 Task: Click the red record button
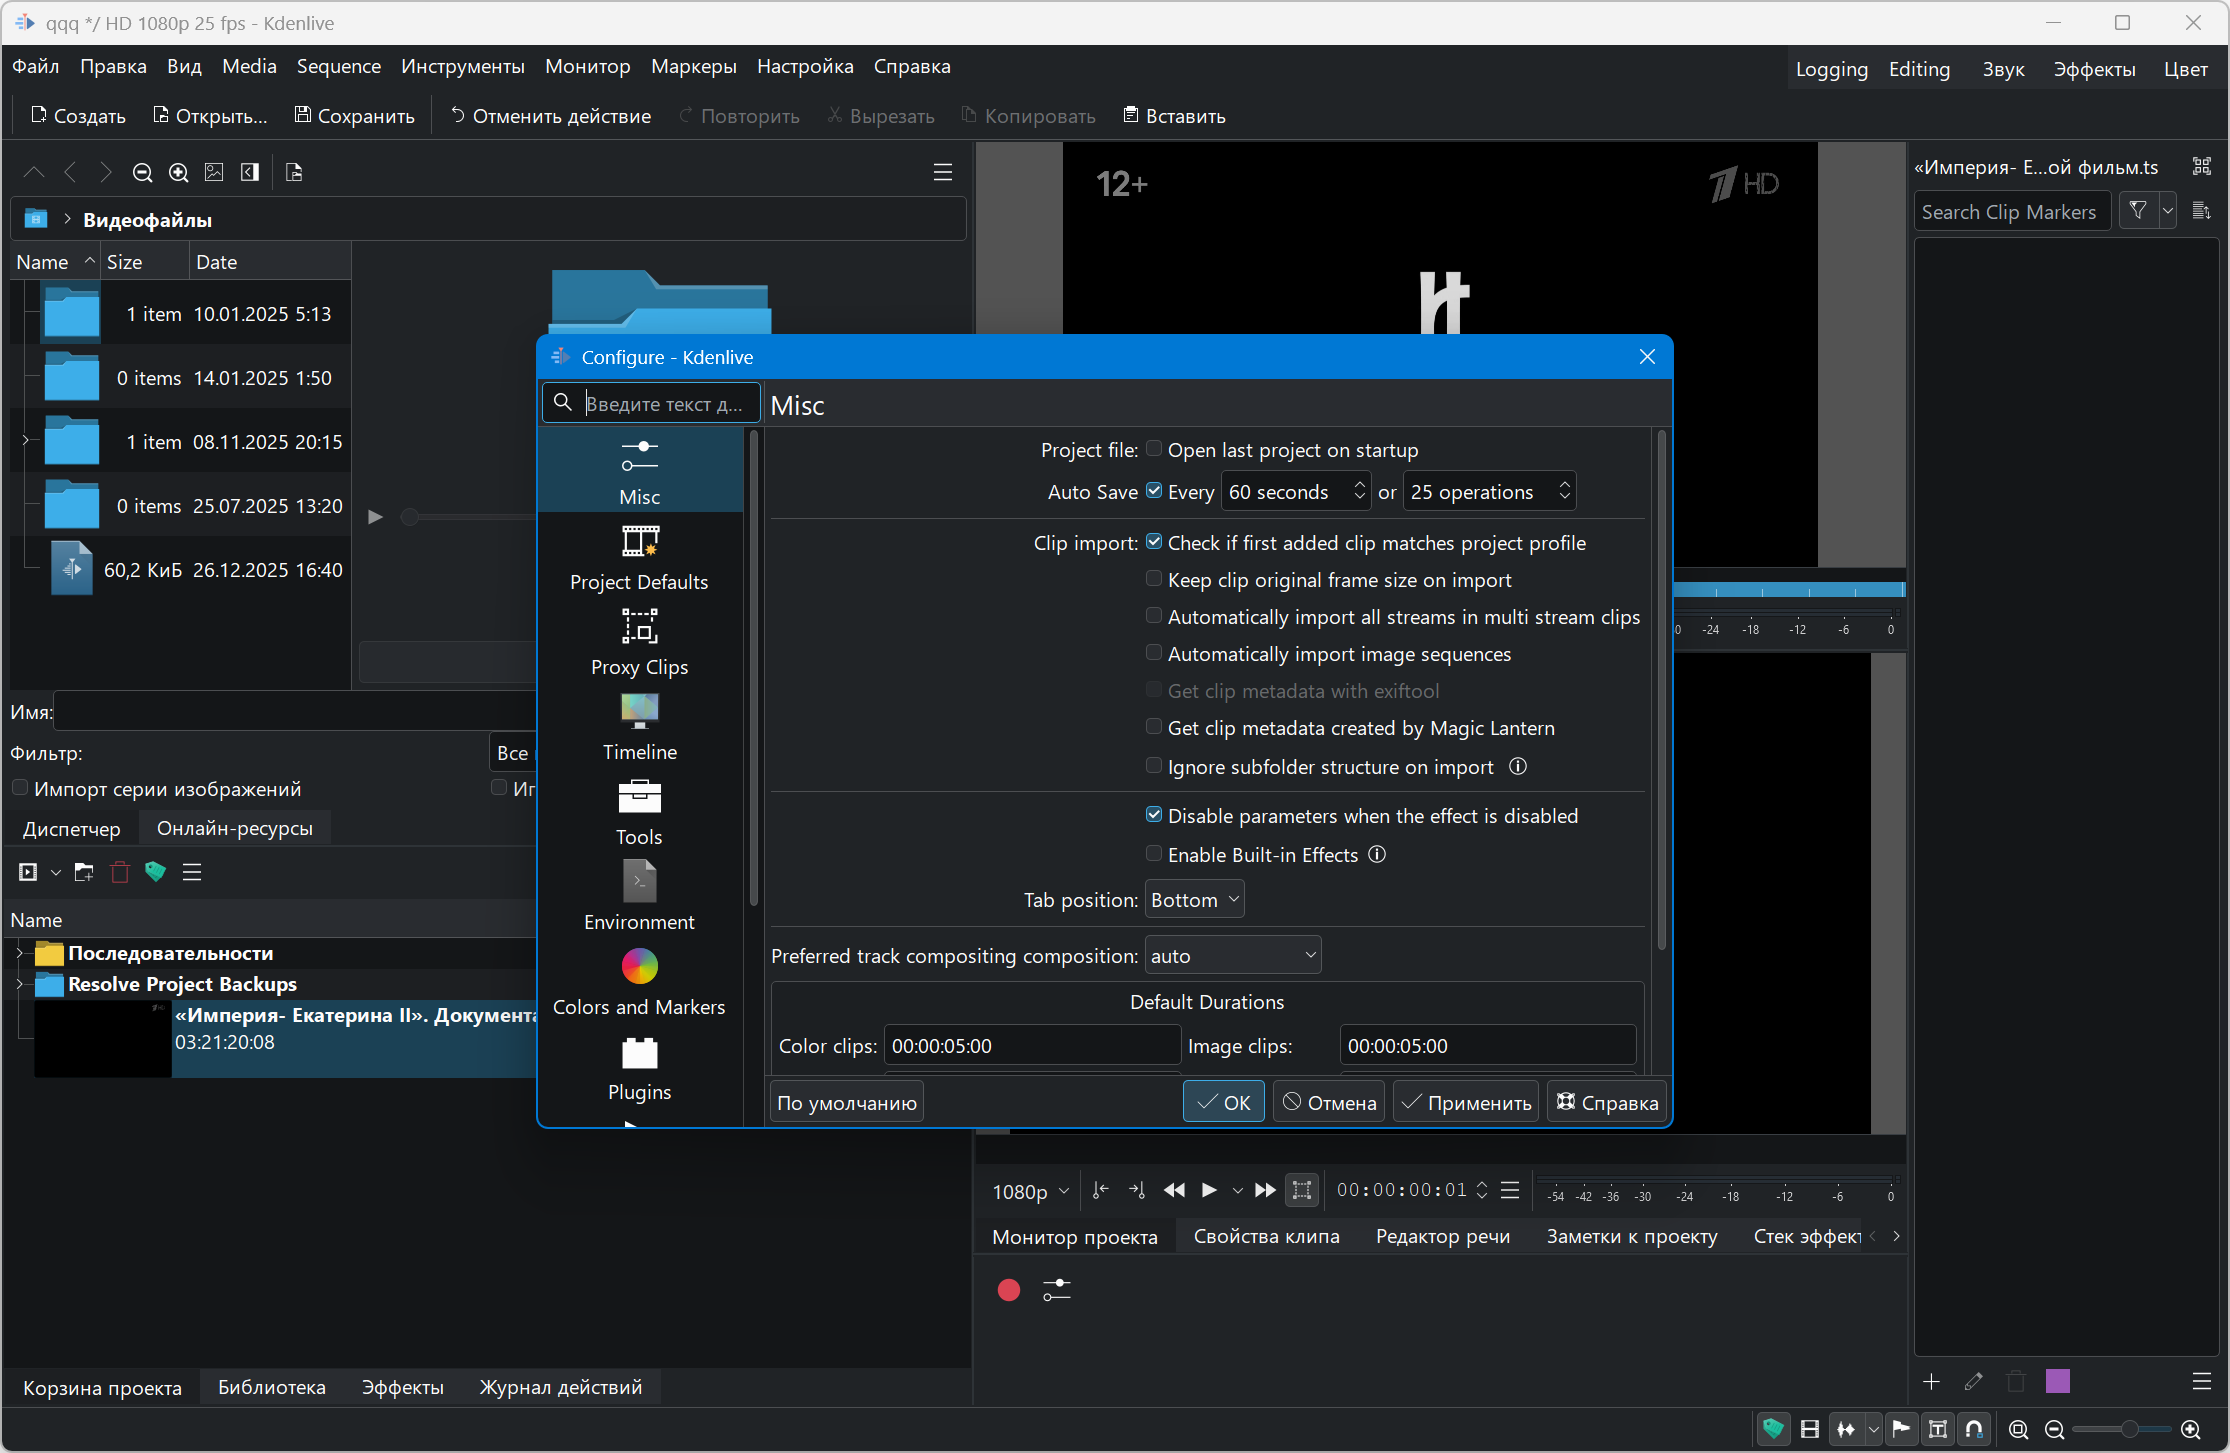pos(1008,1290)
